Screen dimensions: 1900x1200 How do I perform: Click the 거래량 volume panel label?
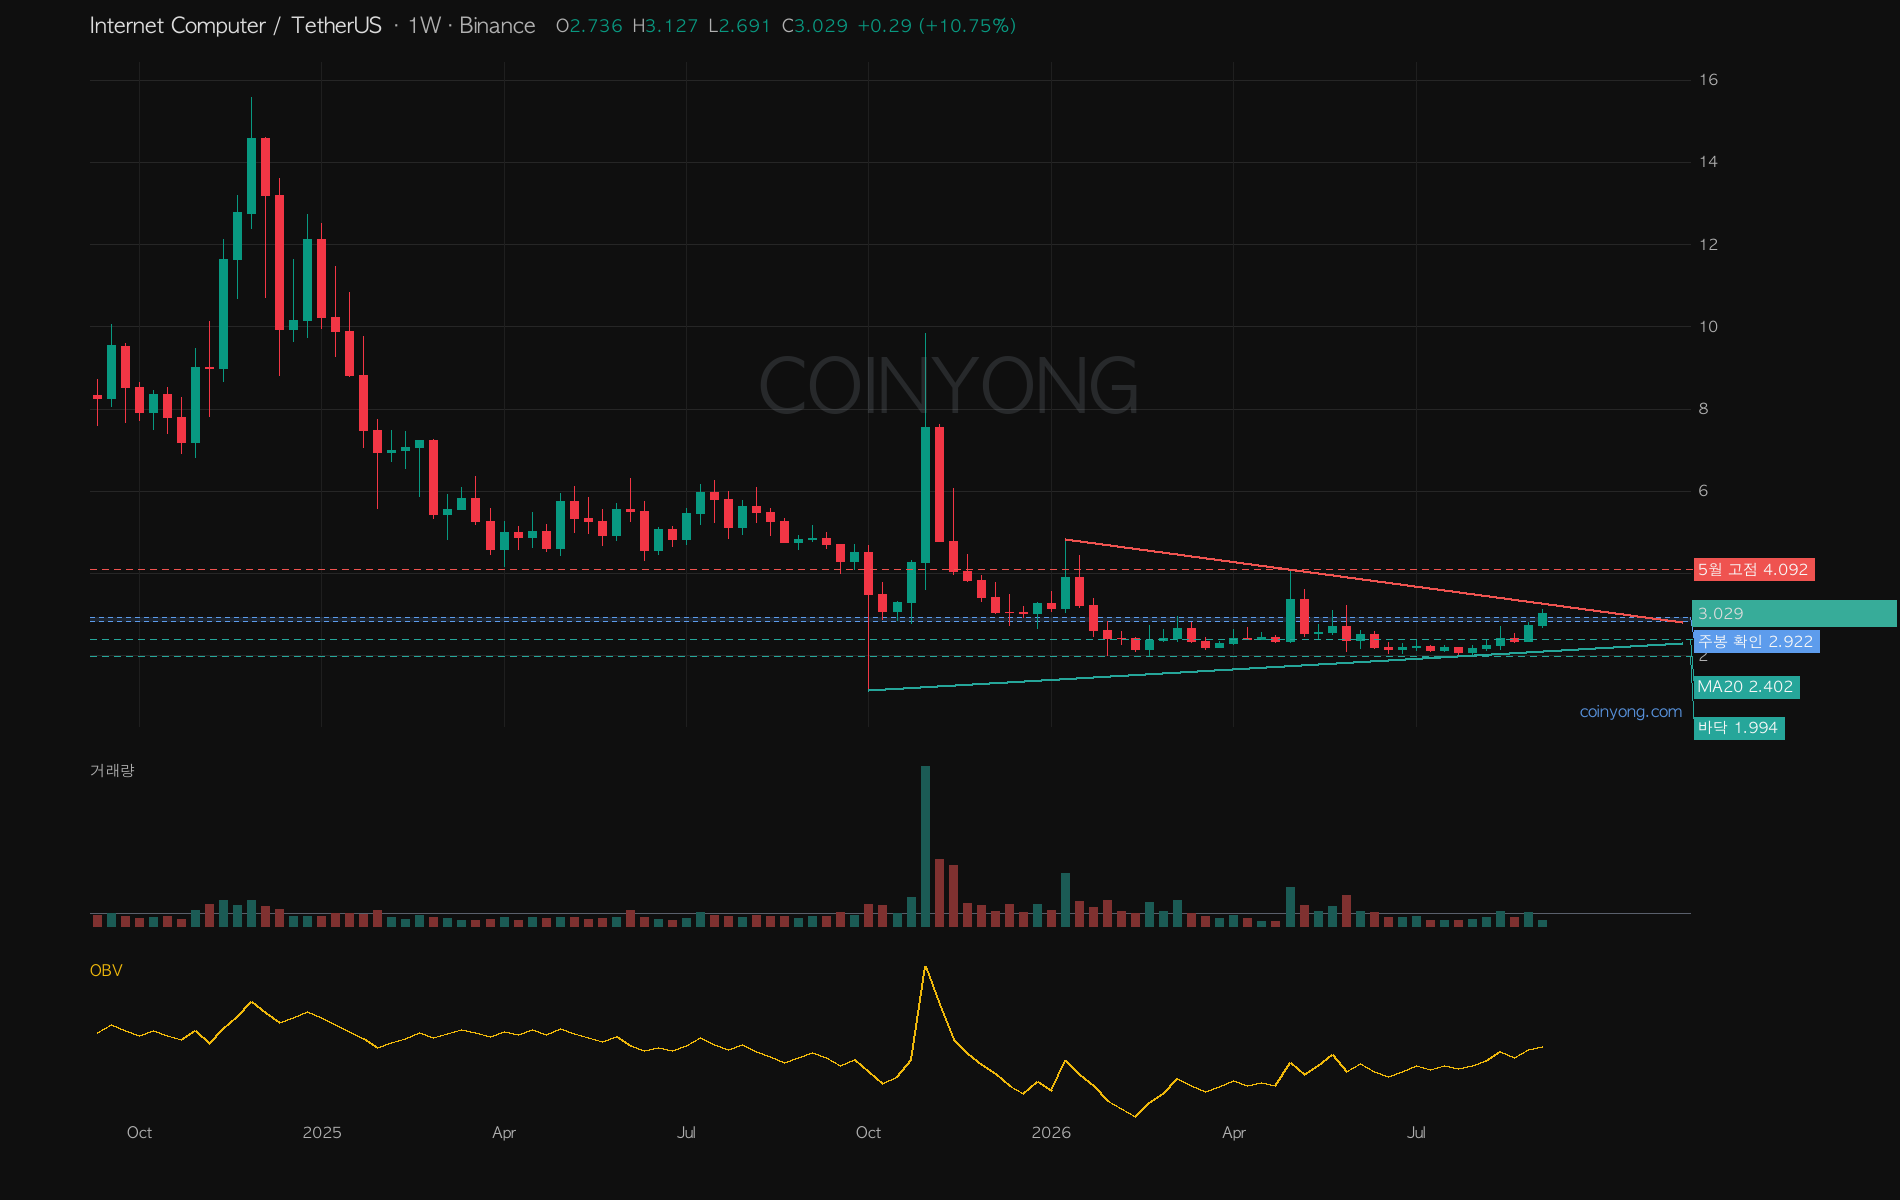112,770
